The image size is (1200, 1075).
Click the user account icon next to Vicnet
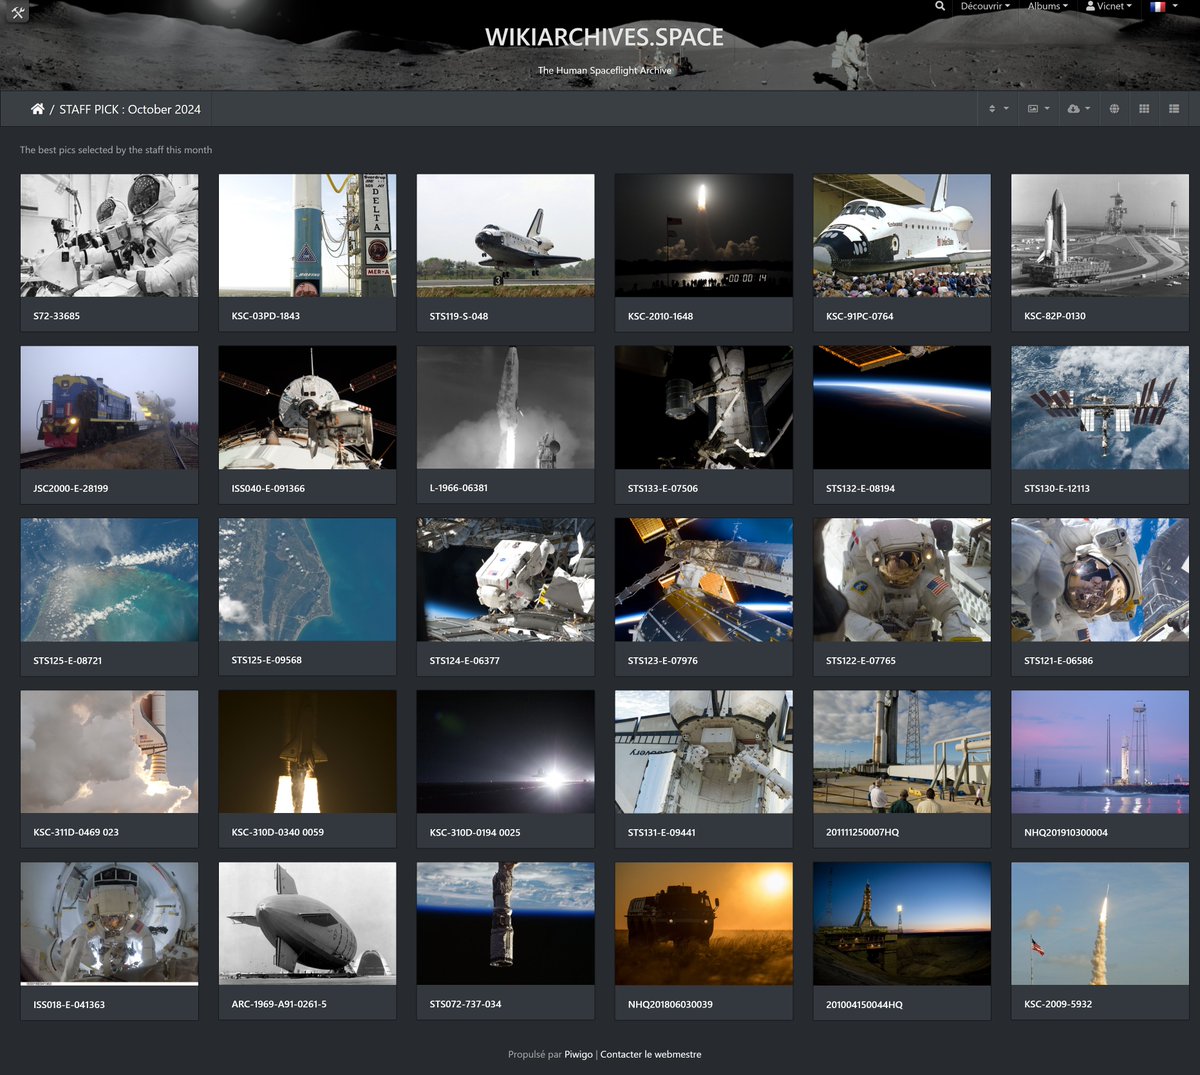click(x=1090, y=6)
